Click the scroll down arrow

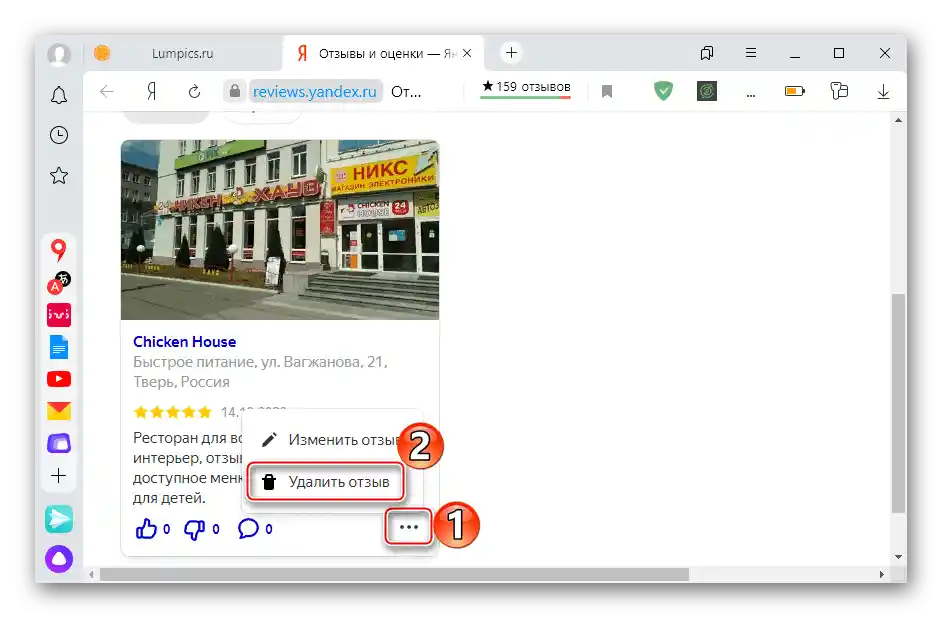point(898,557)
